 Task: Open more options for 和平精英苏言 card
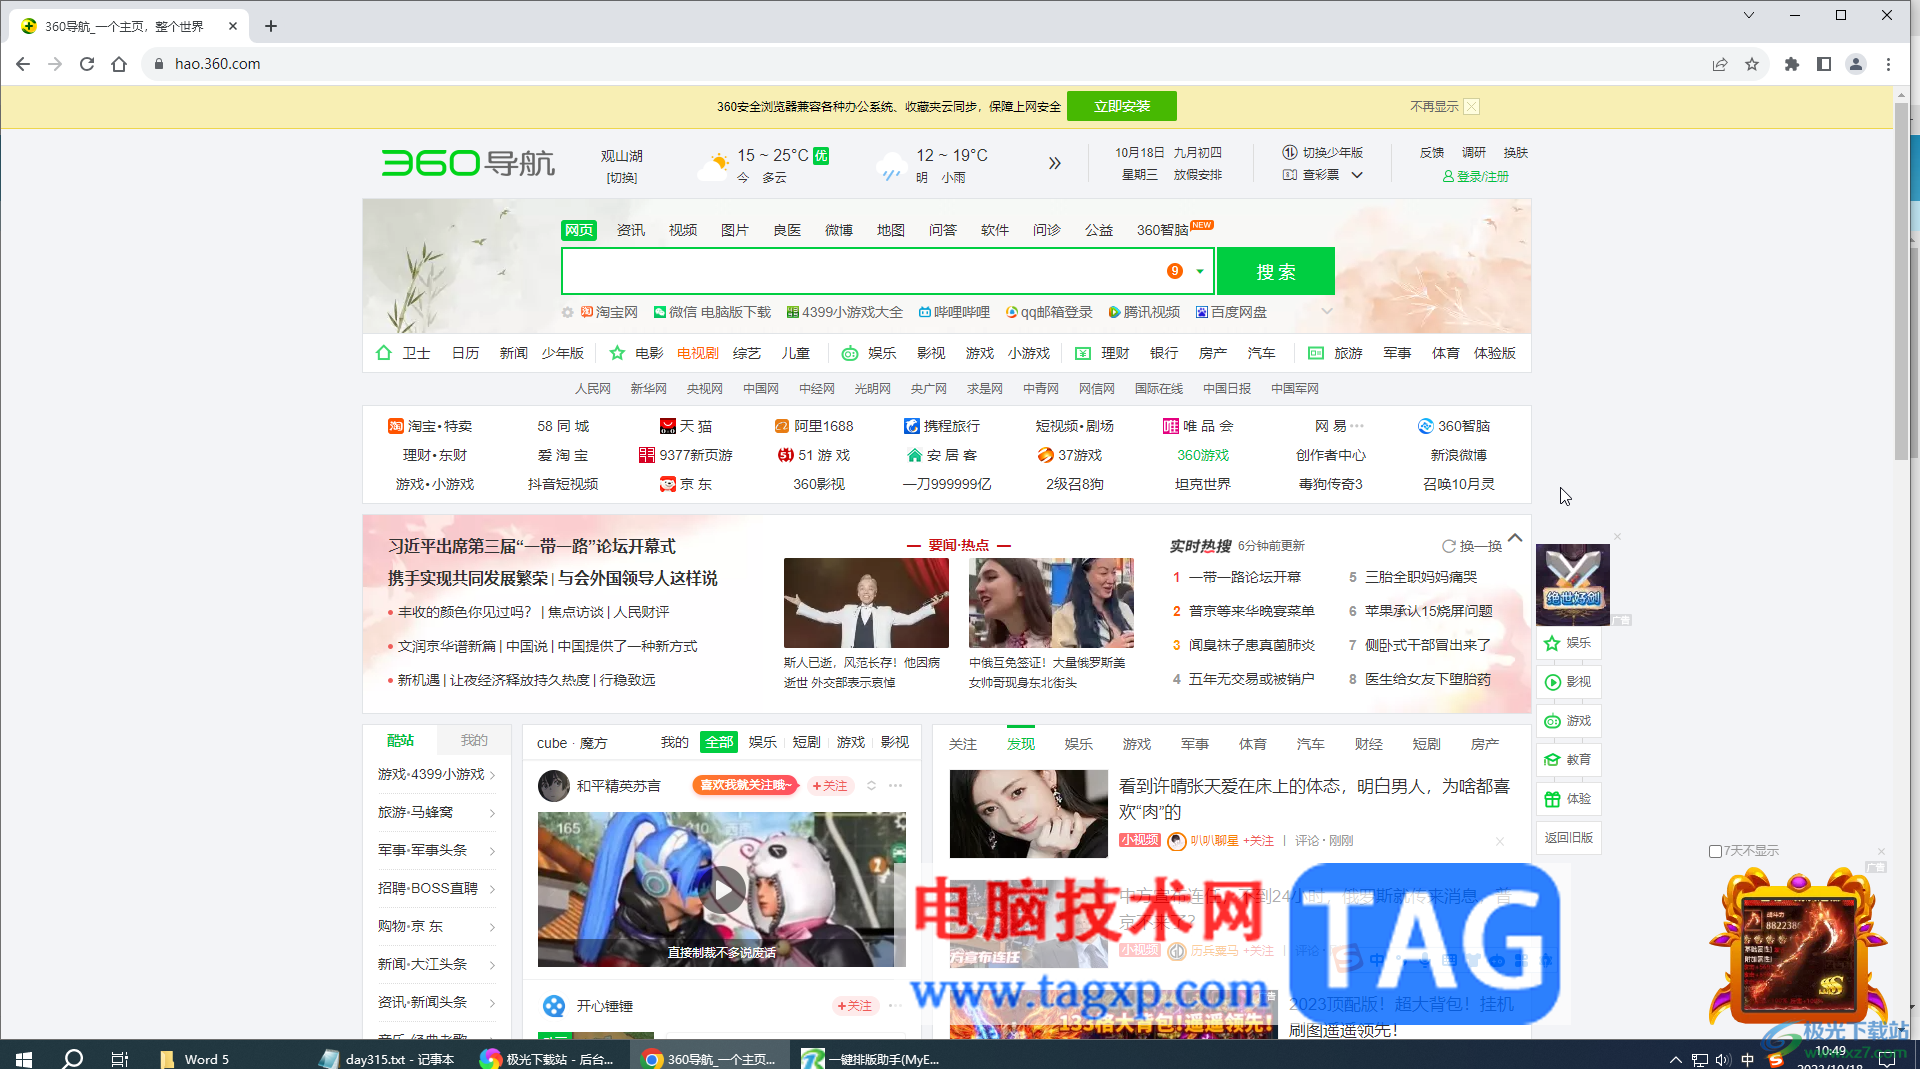(895, 786)
